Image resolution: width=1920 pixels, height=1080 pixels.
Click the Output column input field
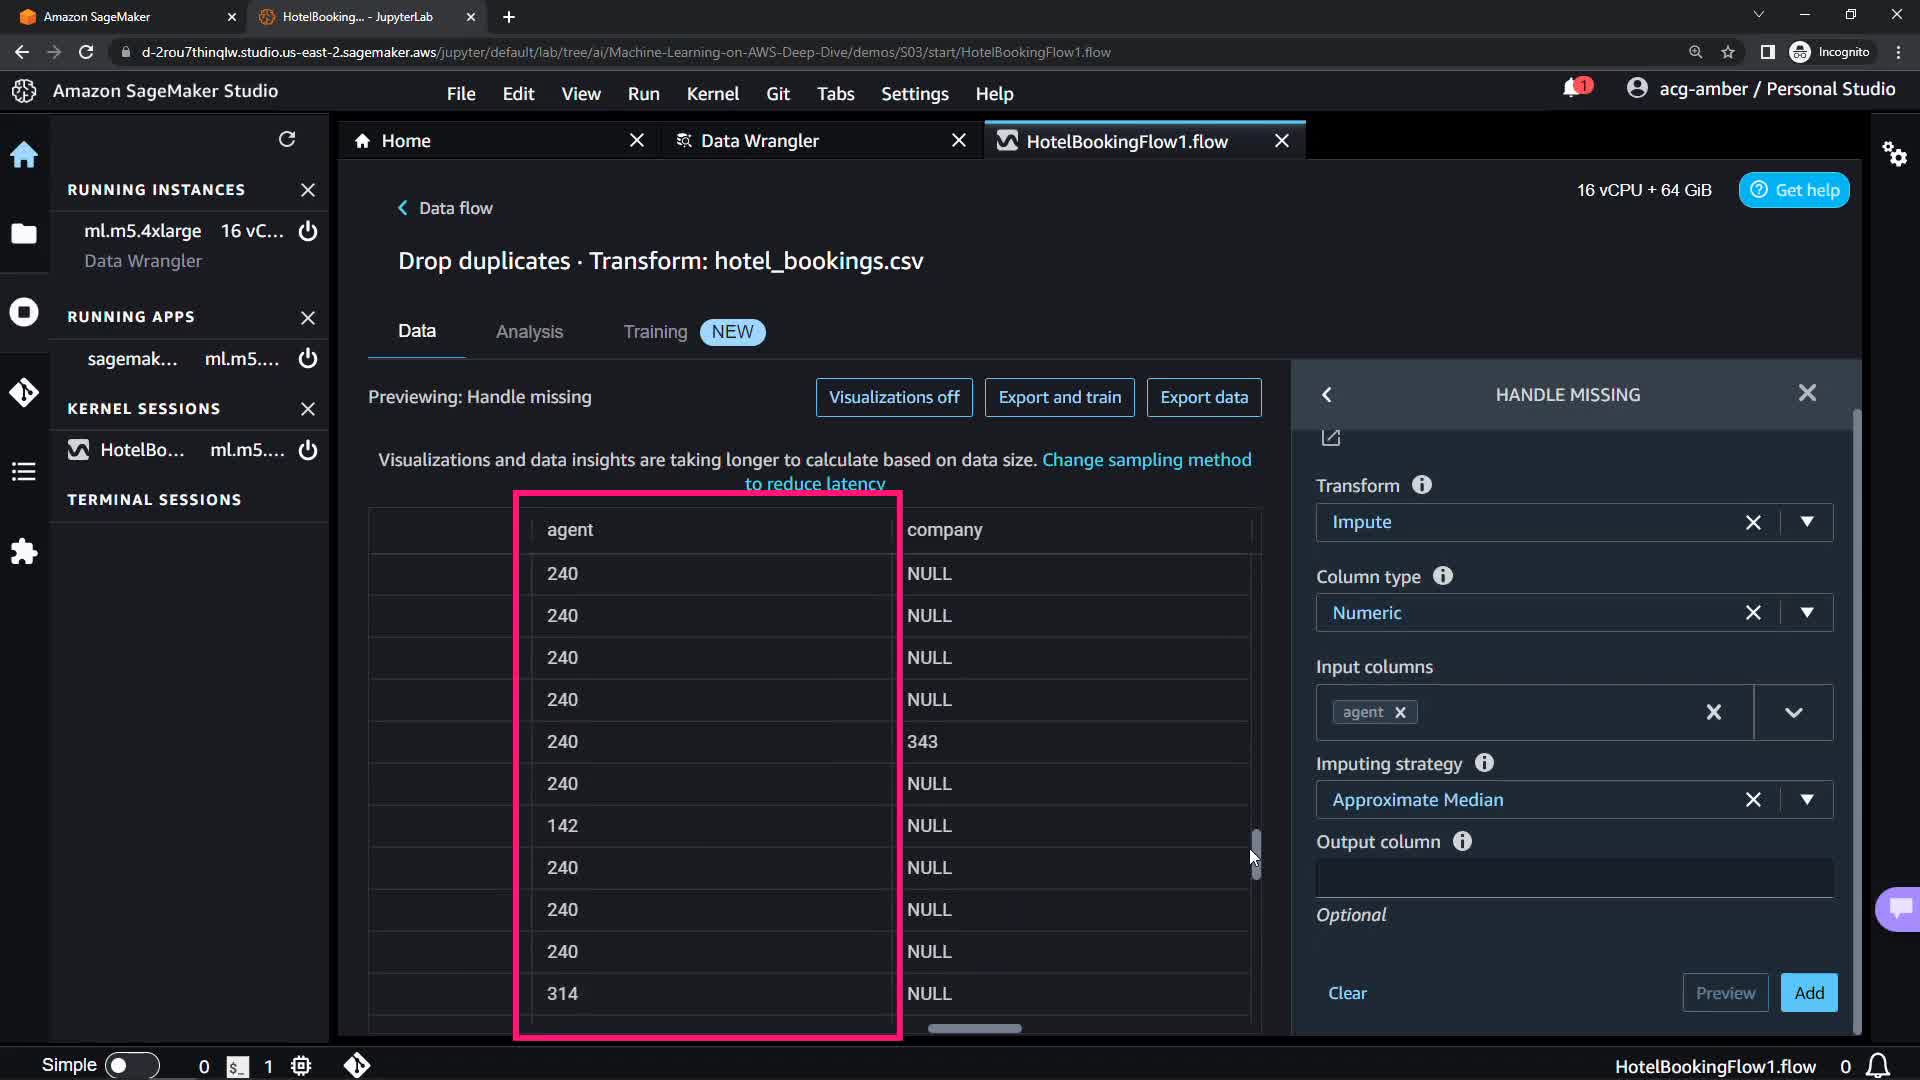[x=1574, y=878]
